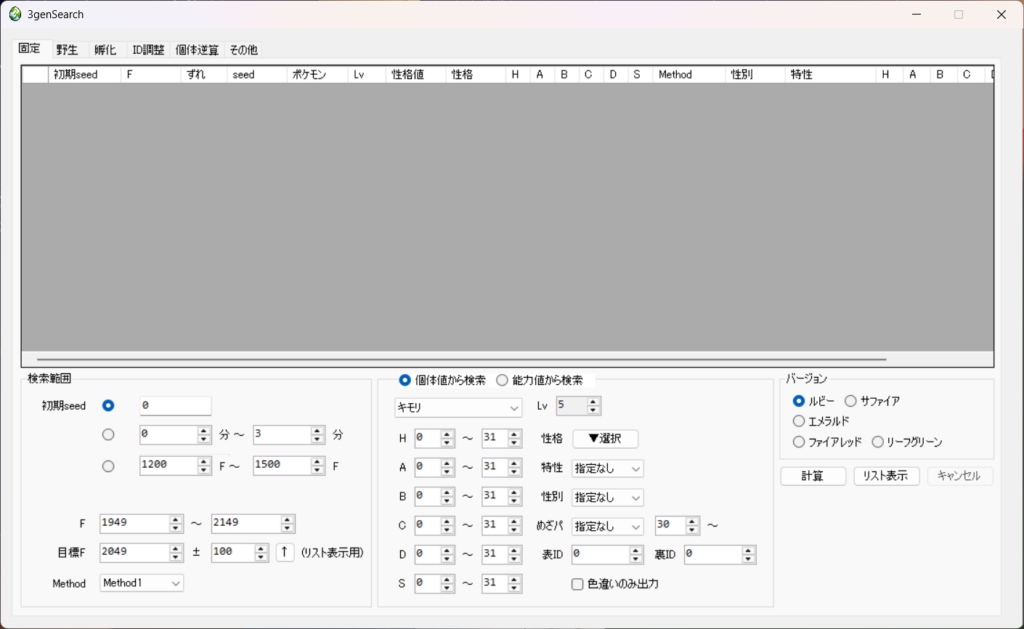Click the リスト表示 button

(887, 475)
